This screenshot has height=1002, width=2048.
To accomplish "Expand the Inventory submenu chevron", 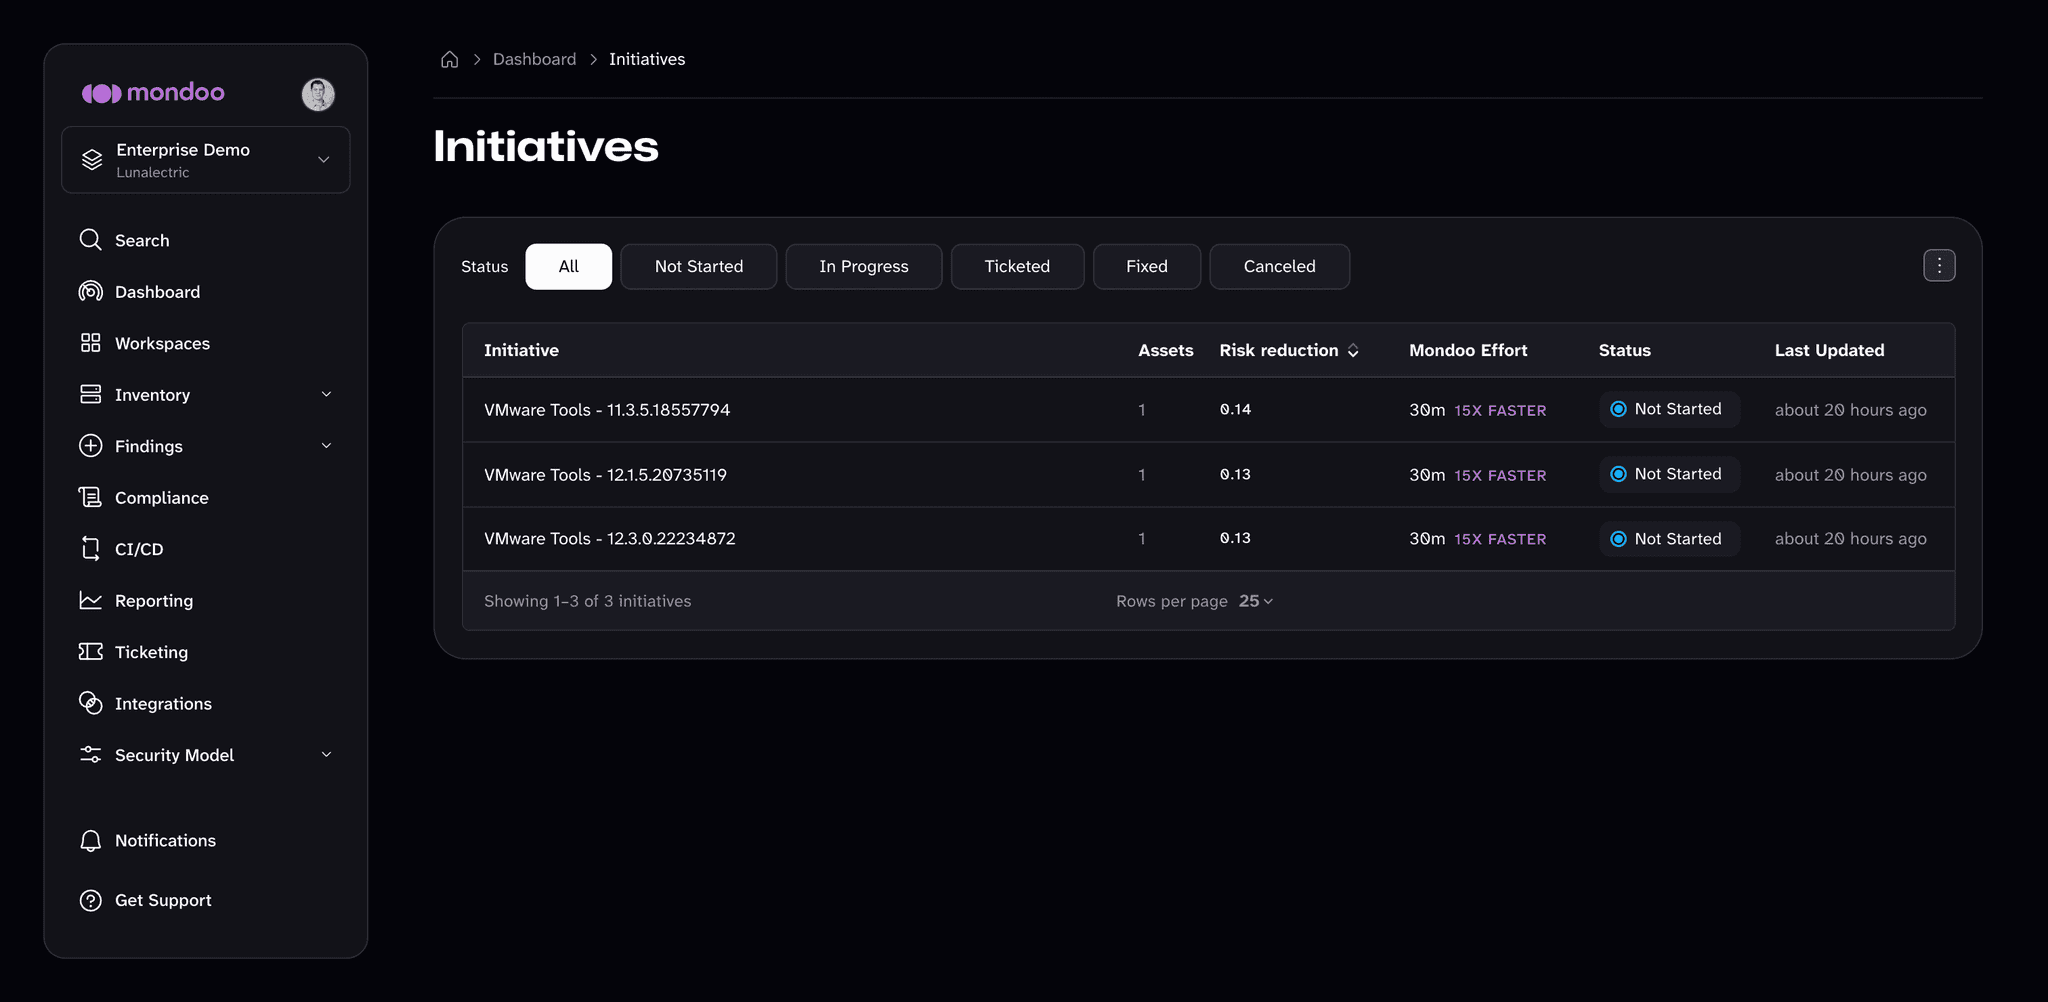I will point(326,394).
